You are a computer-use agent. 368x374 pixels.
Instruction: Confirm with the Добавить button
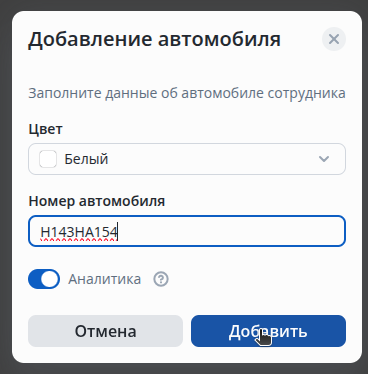(x=268, y=331)
